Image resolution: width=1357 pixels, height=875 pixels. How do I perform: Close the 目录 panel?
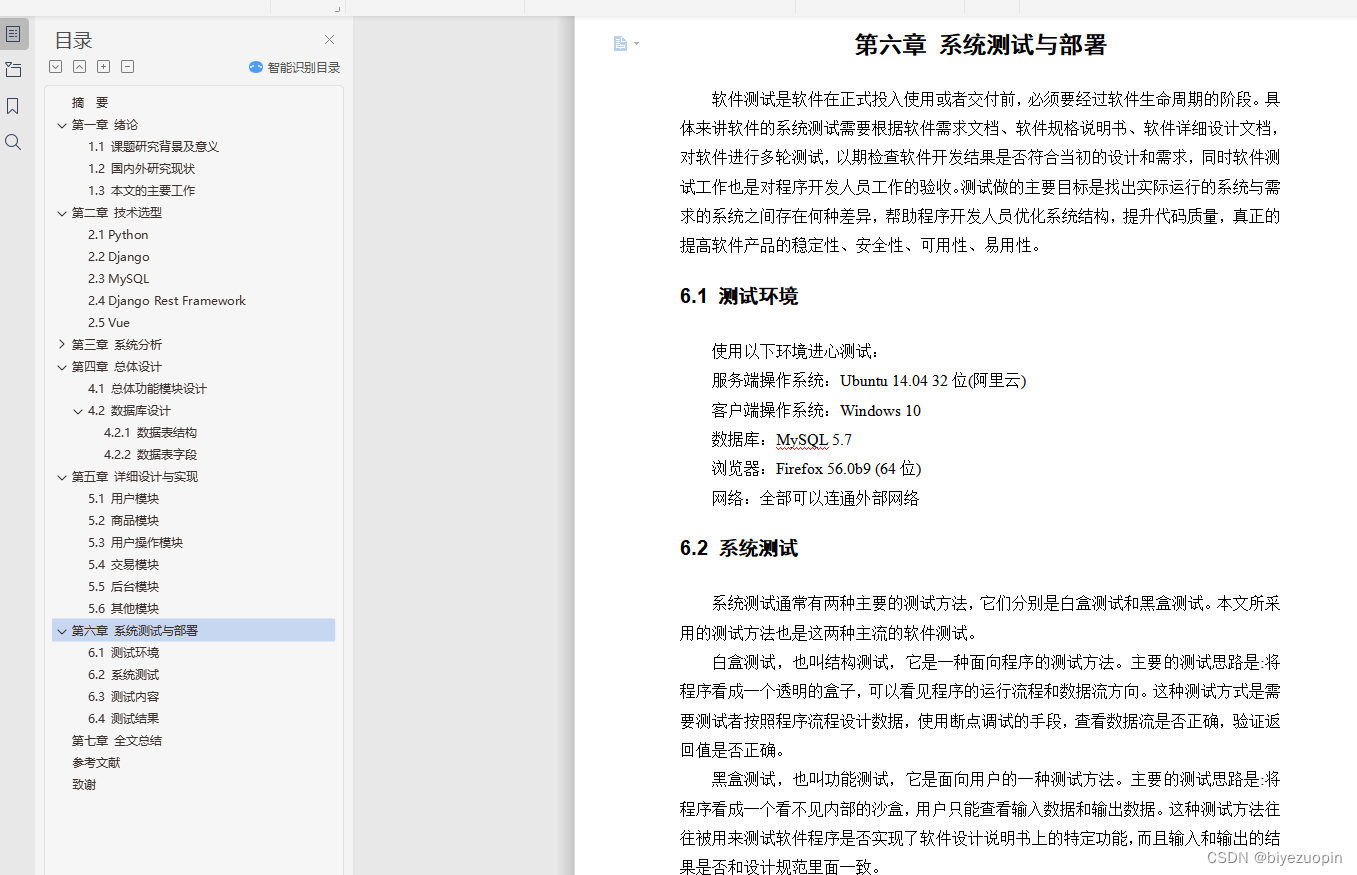[x=329, y=40]
